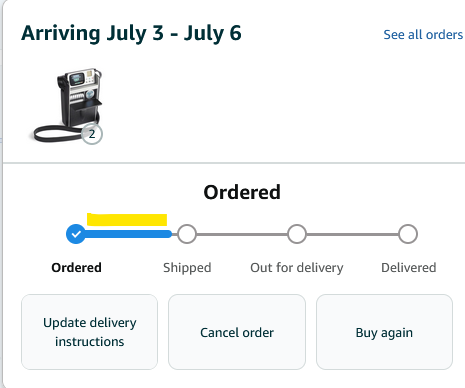
Task: Click the Delivered label under tracker
Action: (x=409, y=268)
